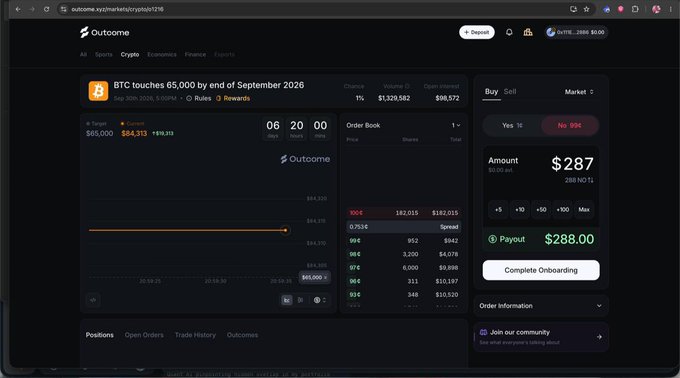
Task: Select the Yes 1¢ outcome
Action: click(x=512, y=125)
